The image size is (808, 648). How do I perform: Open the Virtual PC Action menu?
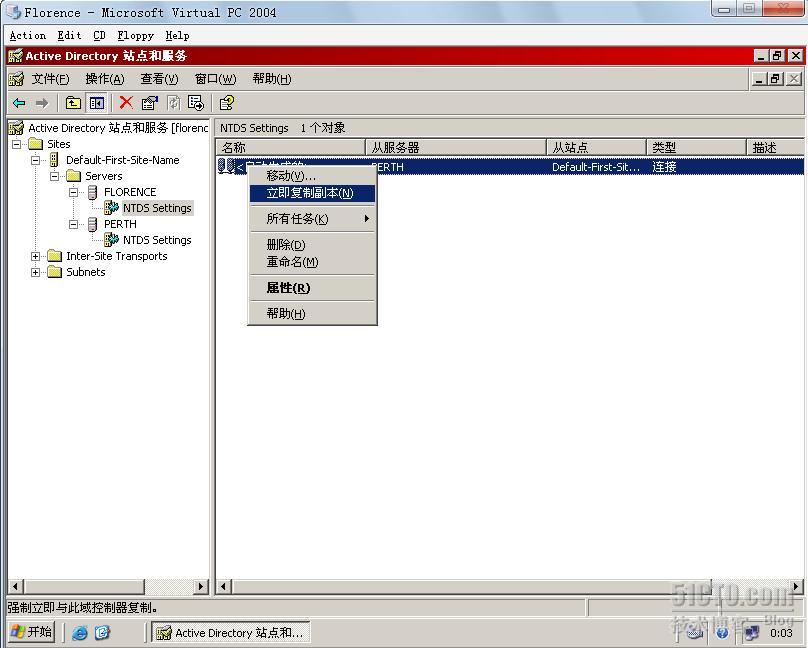pos(28,36)
